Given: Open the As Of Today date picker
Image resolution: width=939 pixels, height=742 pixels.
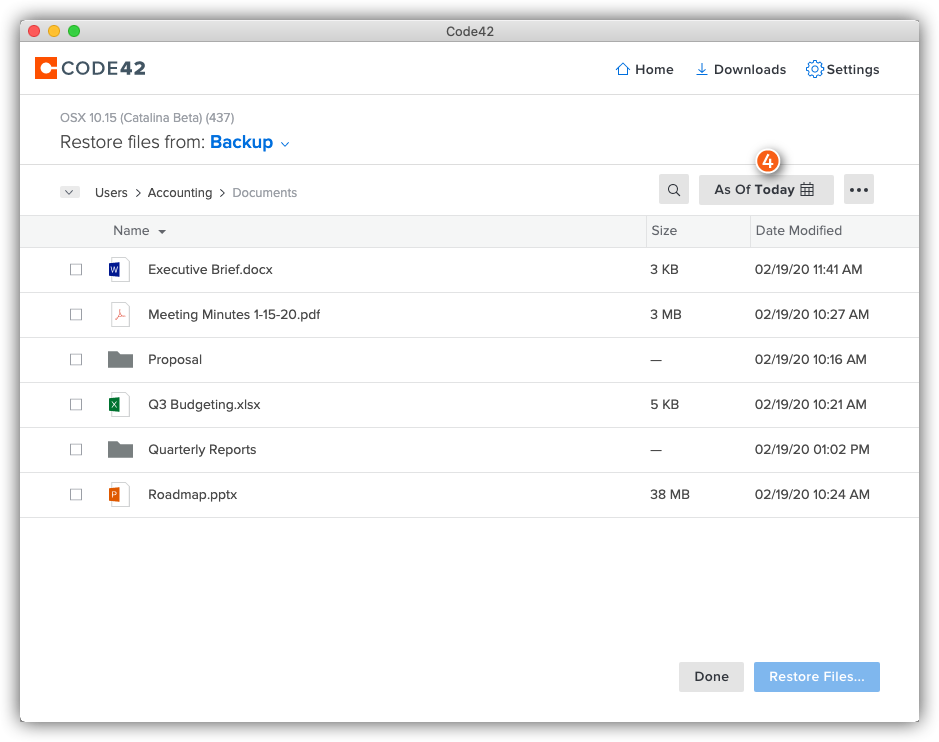Looking at the screenshot, I should click(x=765, y=190).
